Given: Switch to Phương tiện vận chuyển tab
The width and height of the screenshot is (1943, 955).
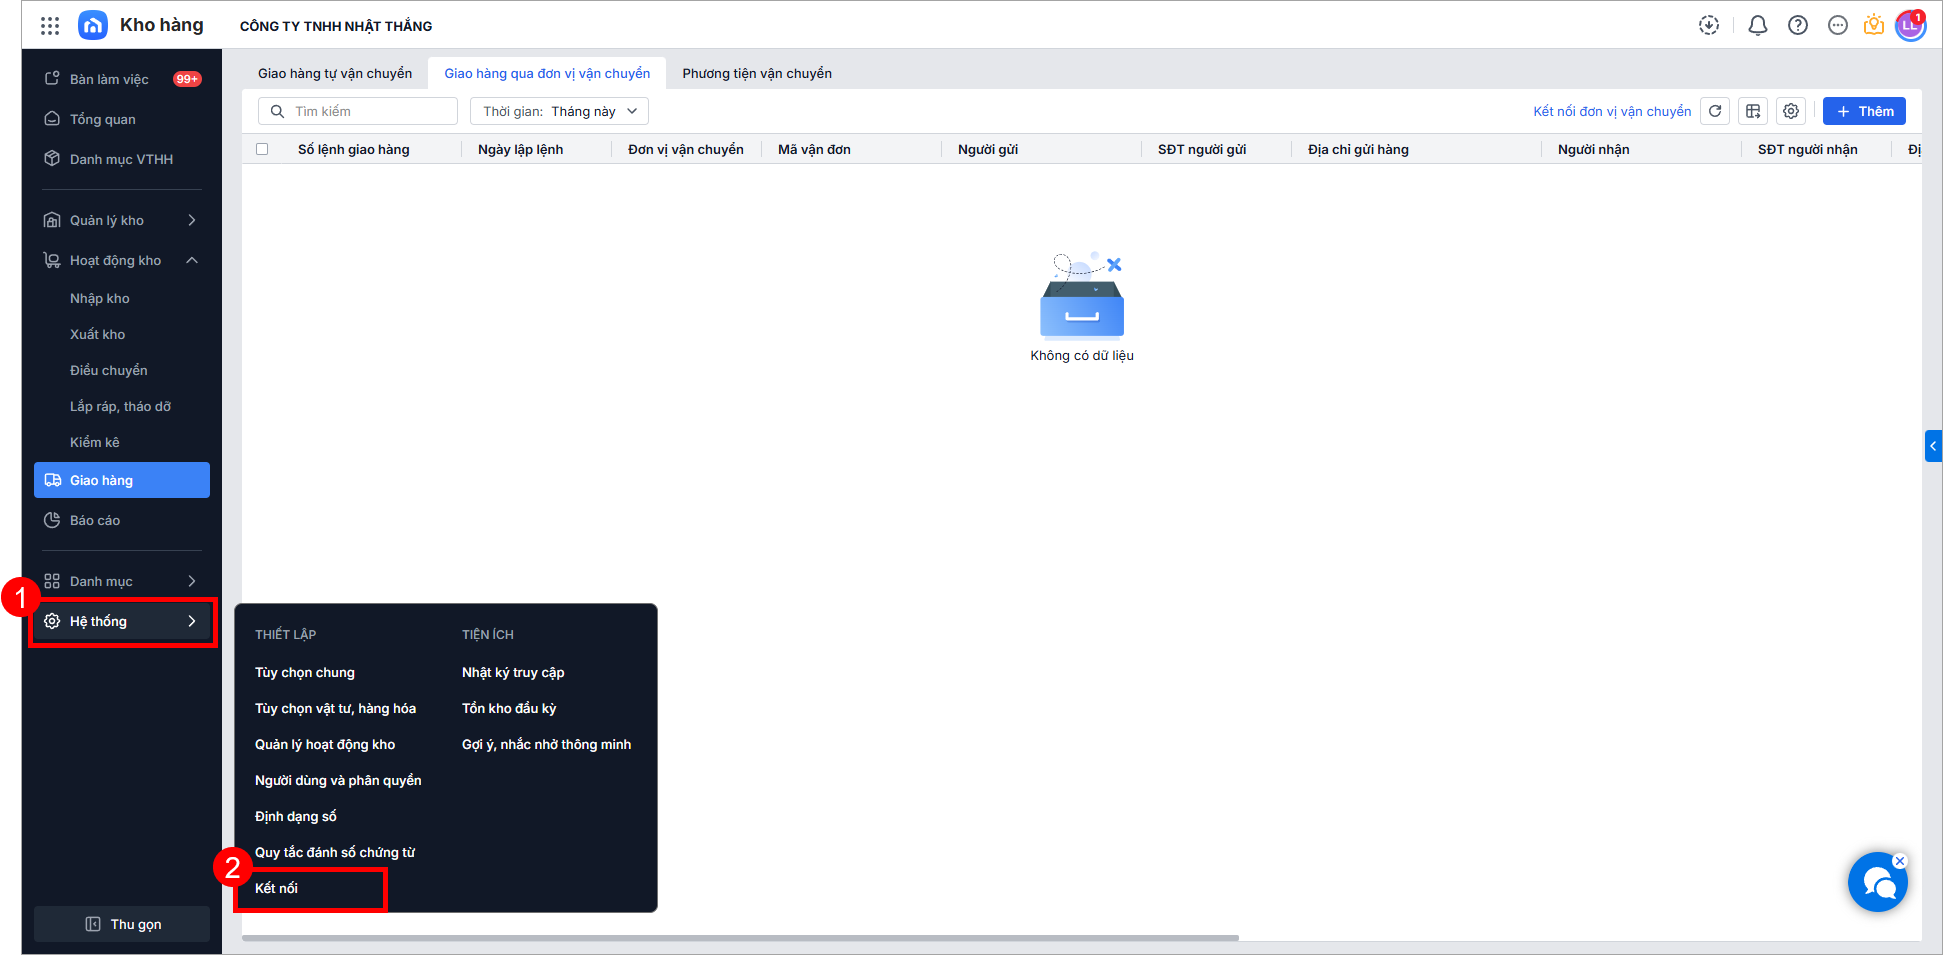Looking at the screenshot, I should (757, 73).
